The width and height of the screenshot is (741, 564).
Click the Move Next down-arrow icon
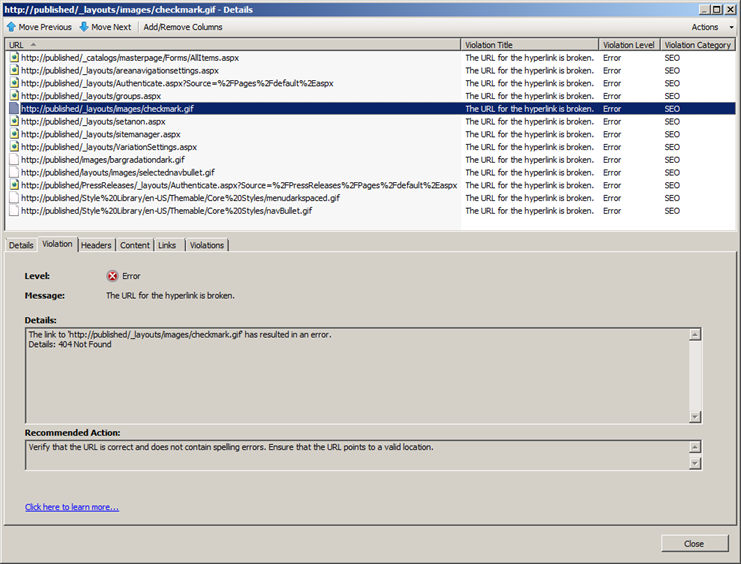click(84, 27)
